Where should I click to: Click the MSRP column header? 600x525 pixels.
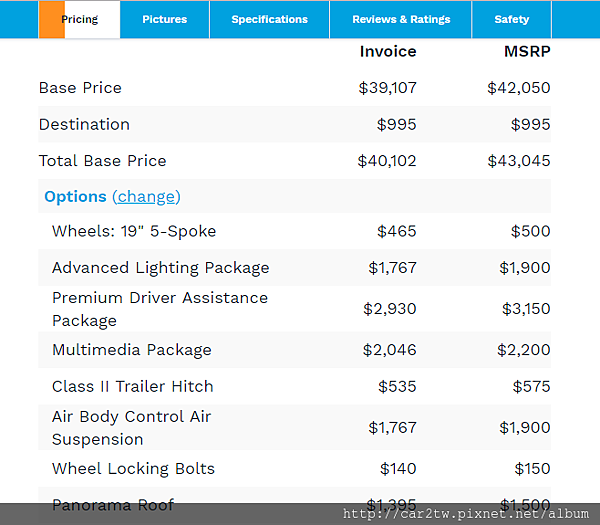coord(526,51)
